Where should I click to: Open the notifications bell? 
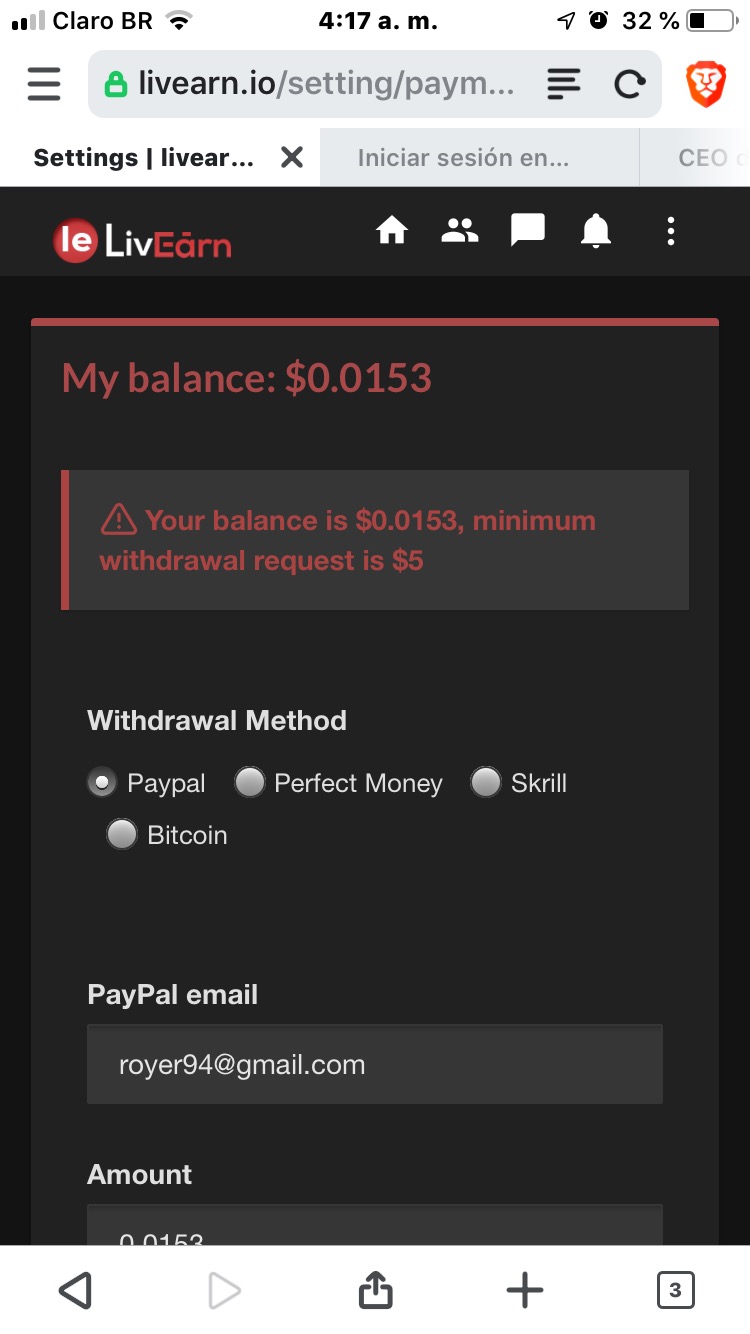[x=596, y=232]
